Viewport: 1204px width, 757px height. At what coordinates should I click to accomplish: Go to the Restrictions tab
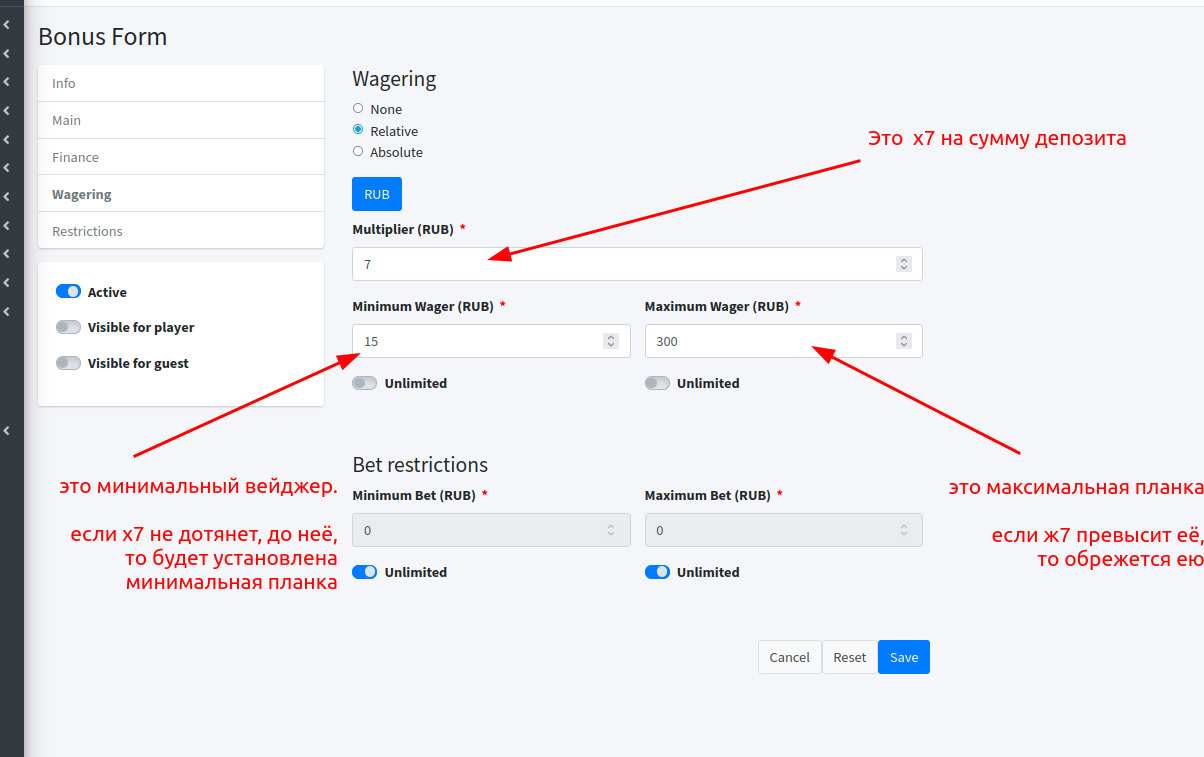(180, 231)
